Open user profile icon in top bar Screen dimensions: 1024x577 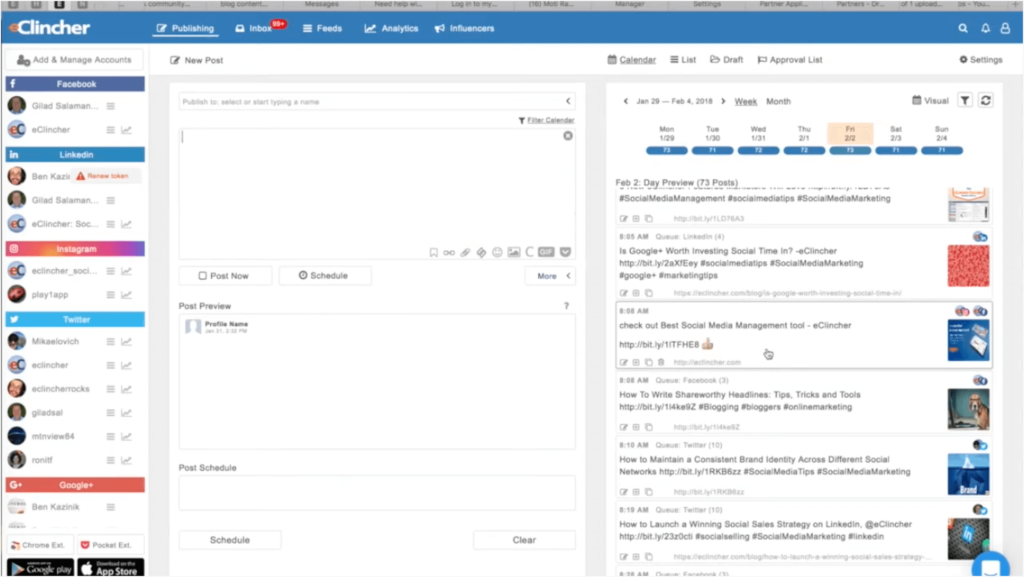[x=1005, y=28]
